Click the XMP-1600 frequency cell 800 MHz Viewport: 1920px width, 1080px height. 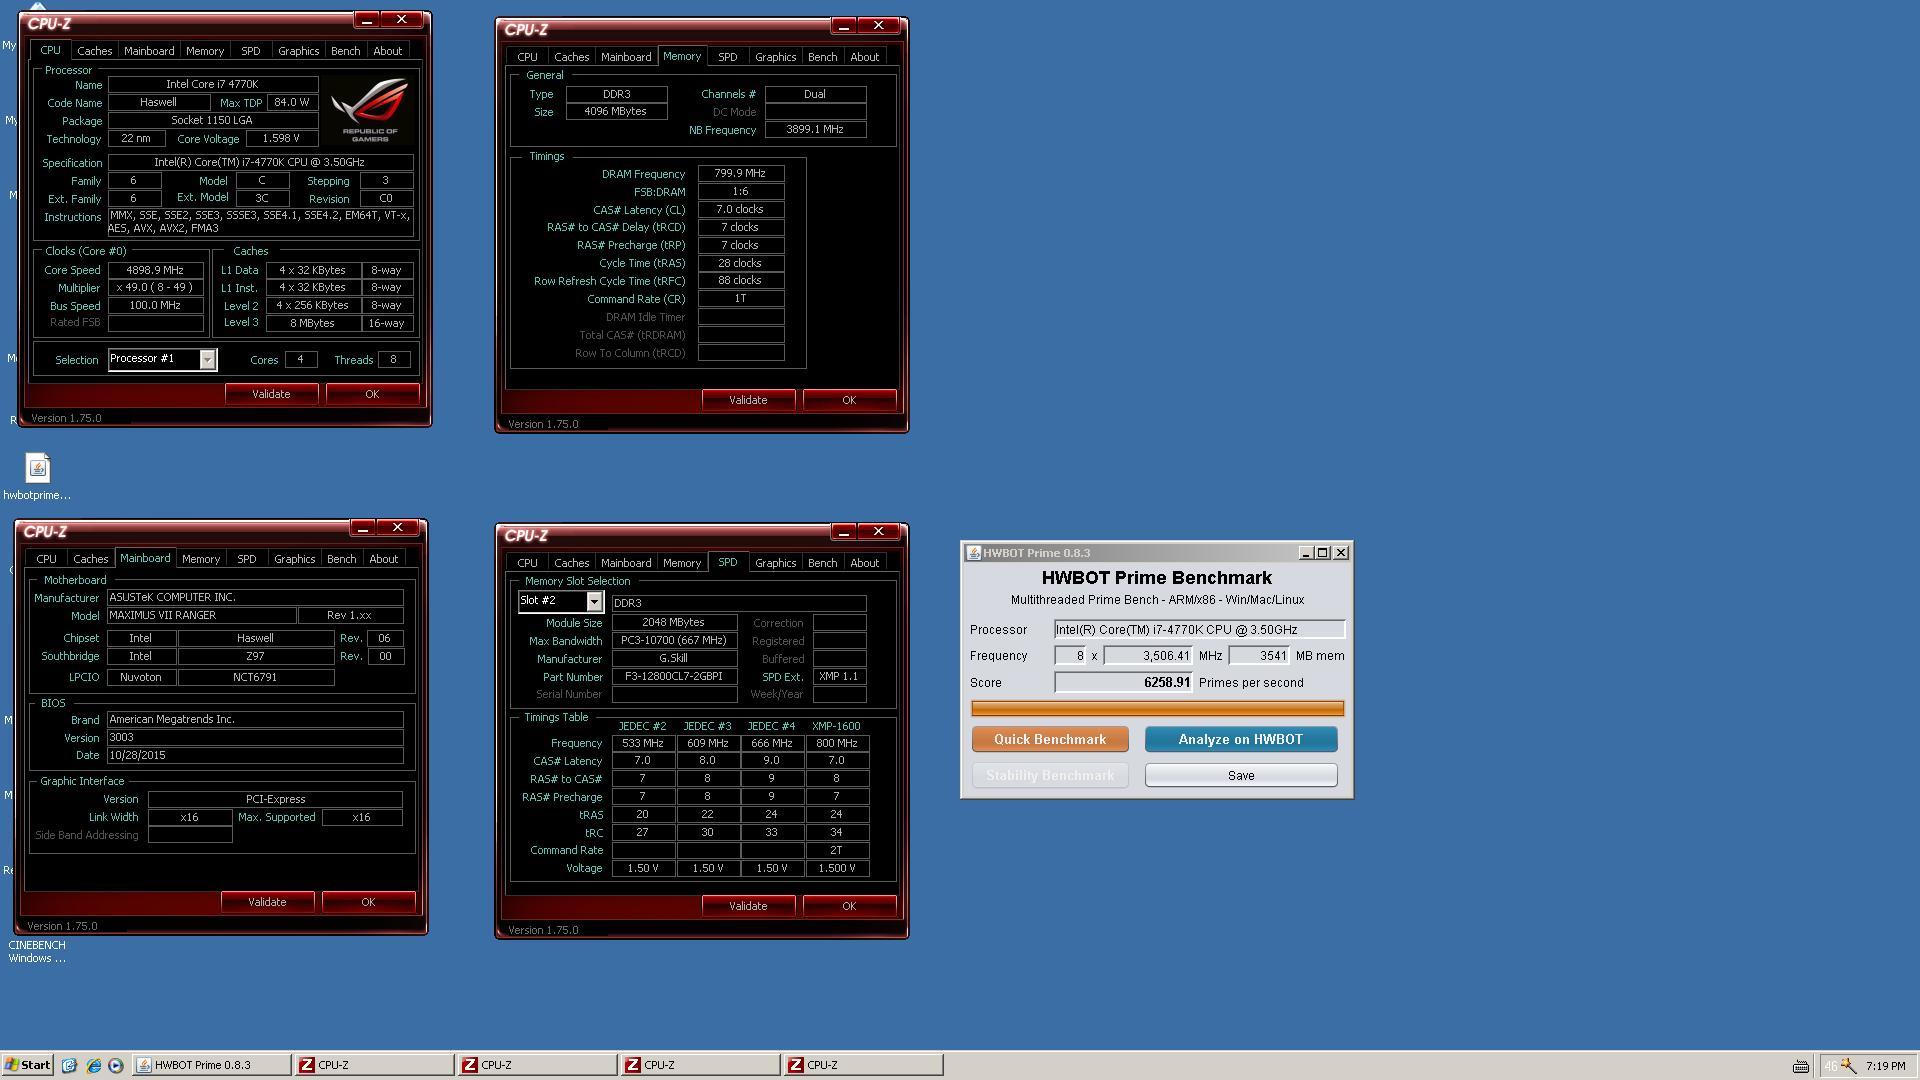(x=837, y=744)
